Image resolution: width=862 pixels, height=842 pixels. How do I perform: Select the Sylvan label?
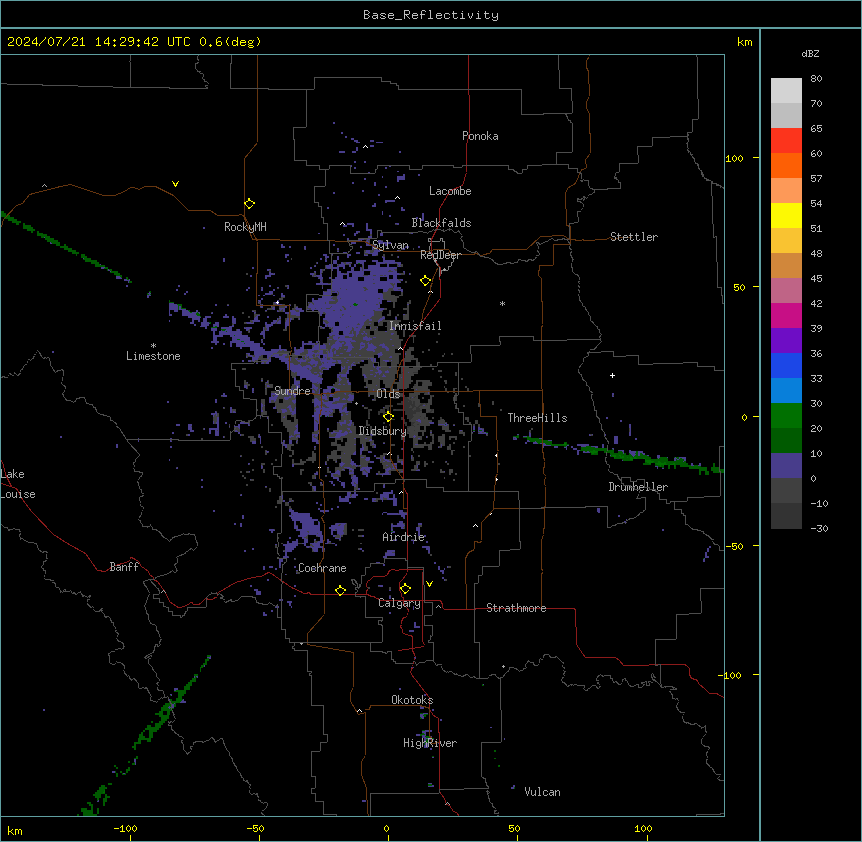[x=390, y=245]
